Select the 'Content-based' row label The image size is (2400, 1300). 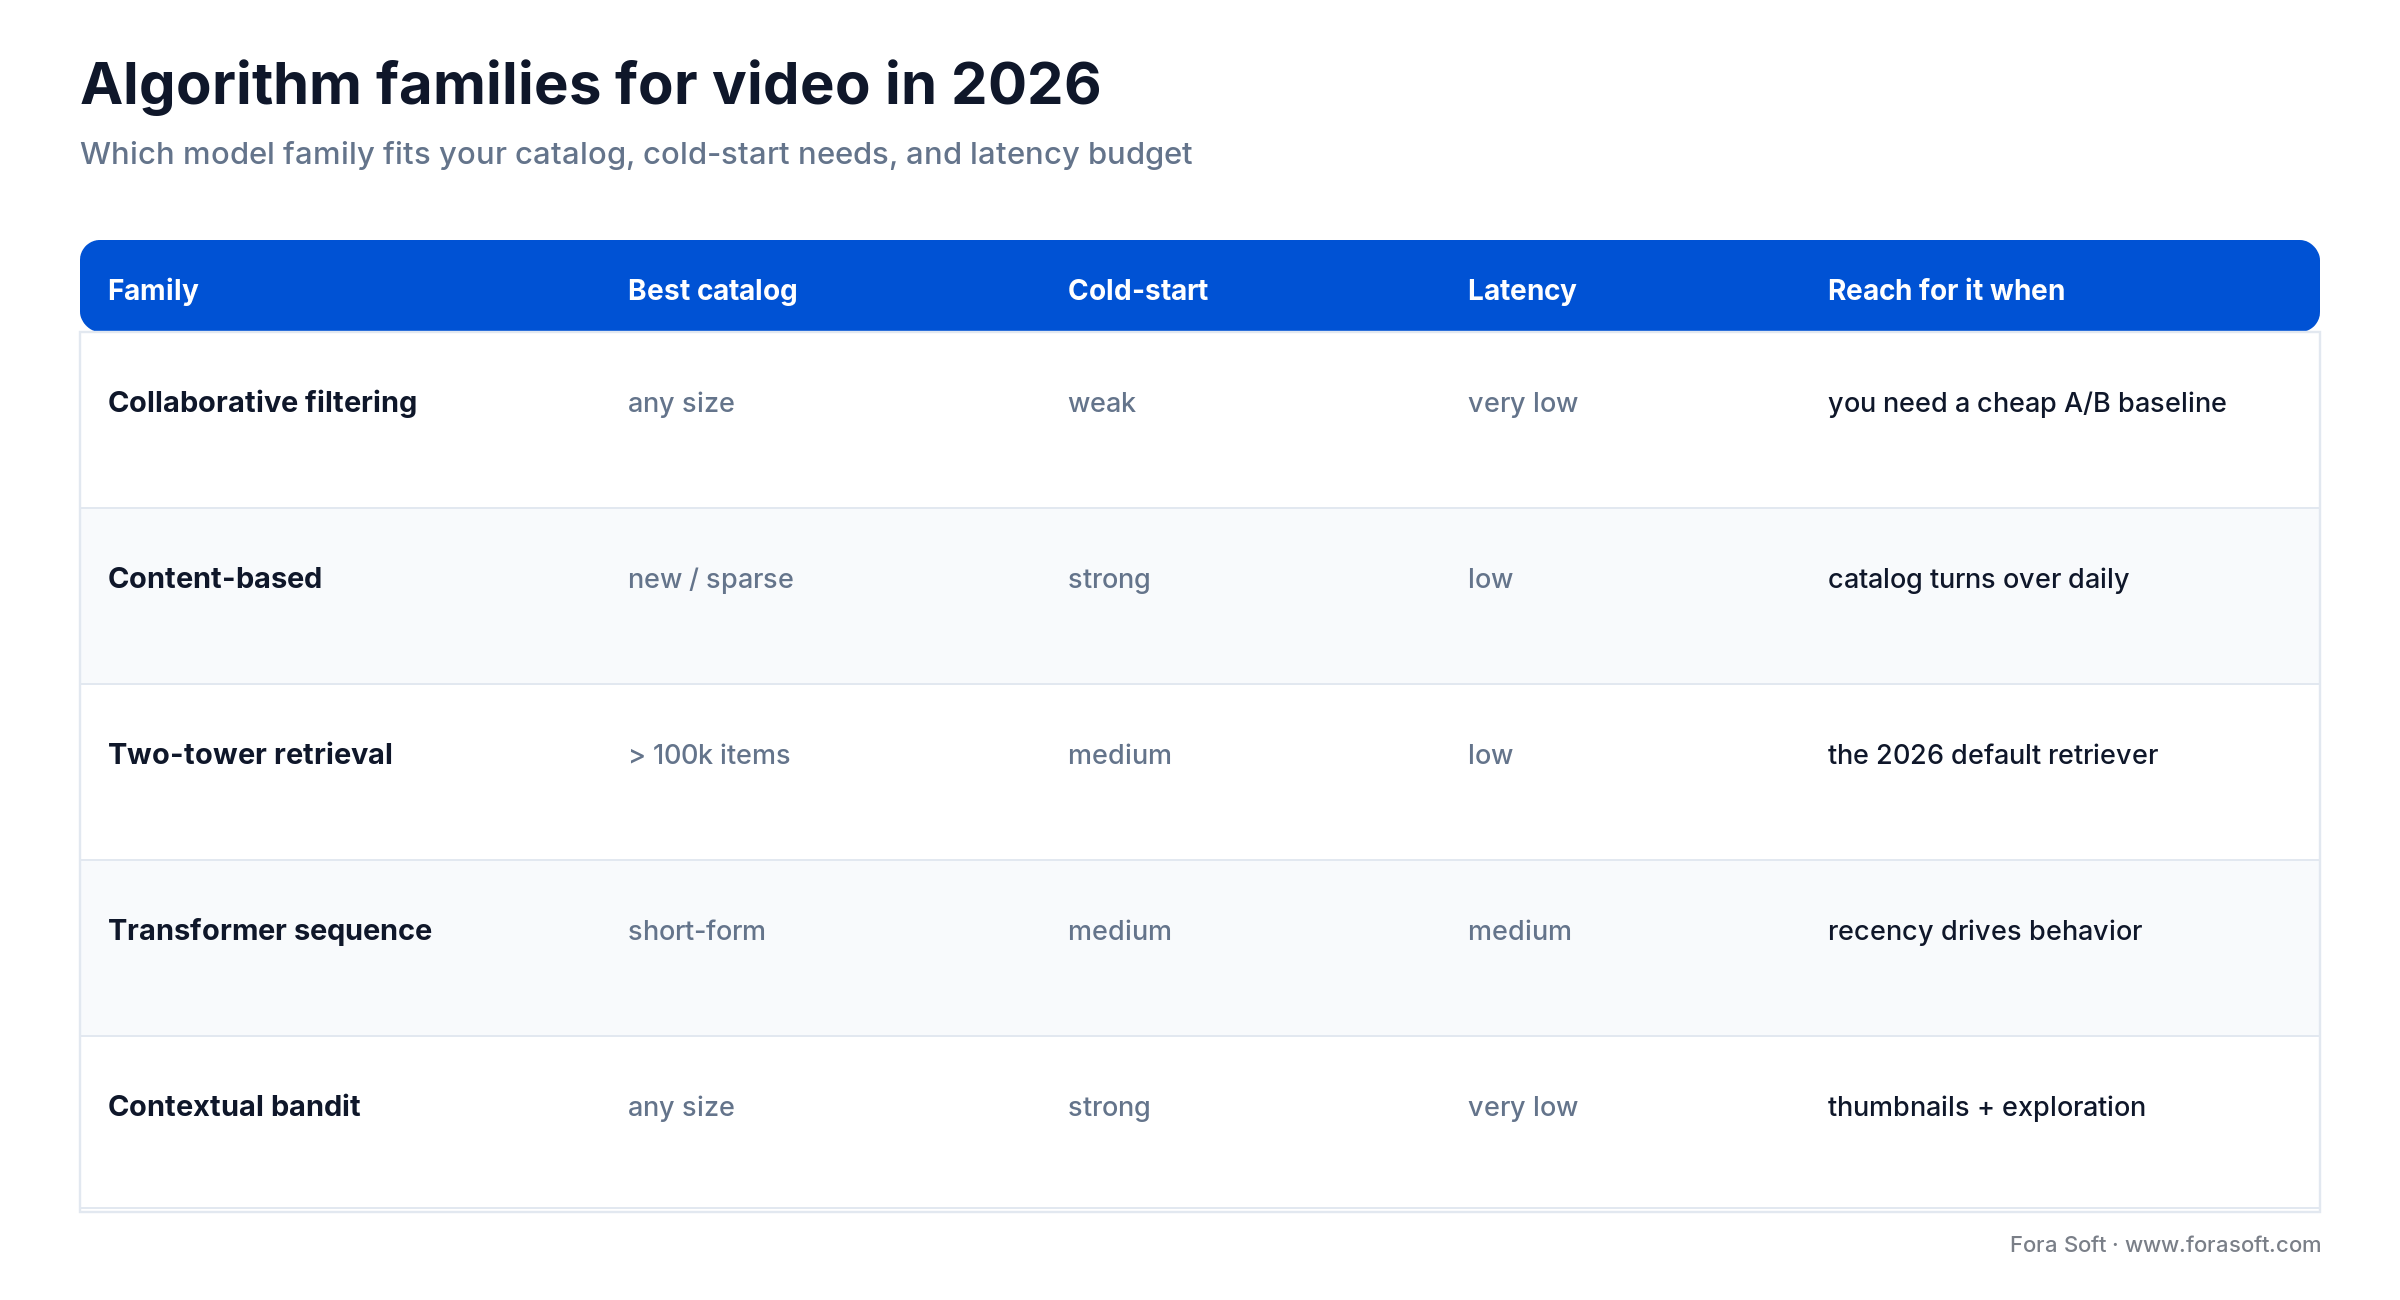(x=215, y=578)
